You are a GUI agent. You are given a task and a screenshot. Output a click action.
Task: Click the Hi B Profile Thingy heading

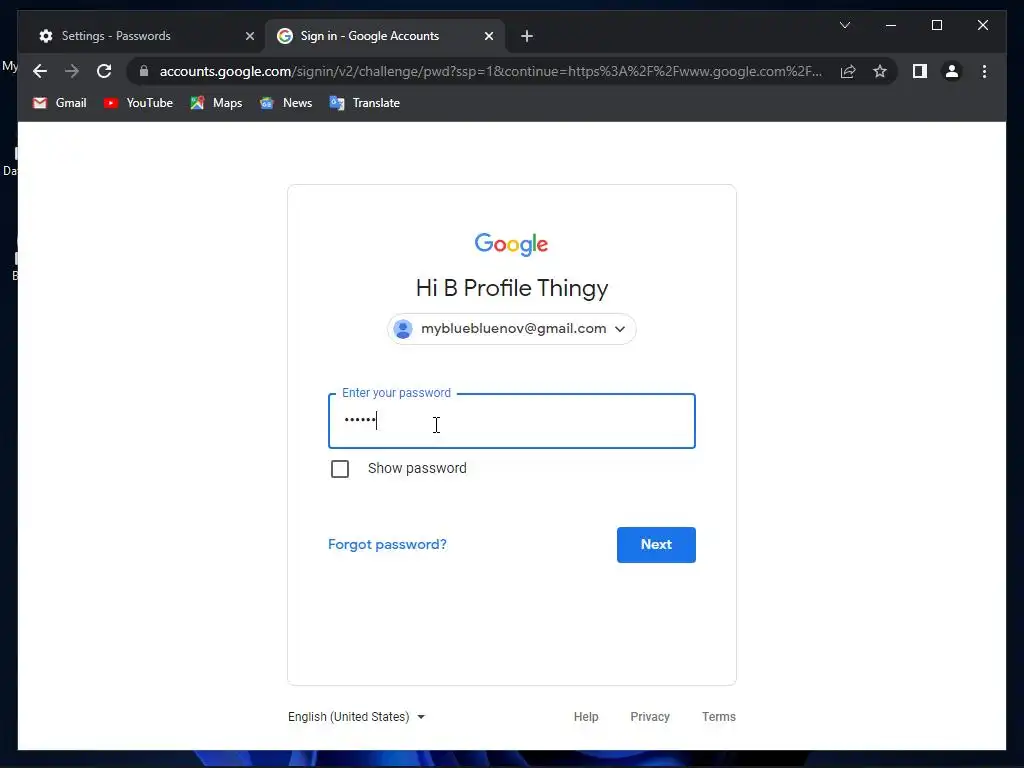pyautogui.click(x=511, y=288)
